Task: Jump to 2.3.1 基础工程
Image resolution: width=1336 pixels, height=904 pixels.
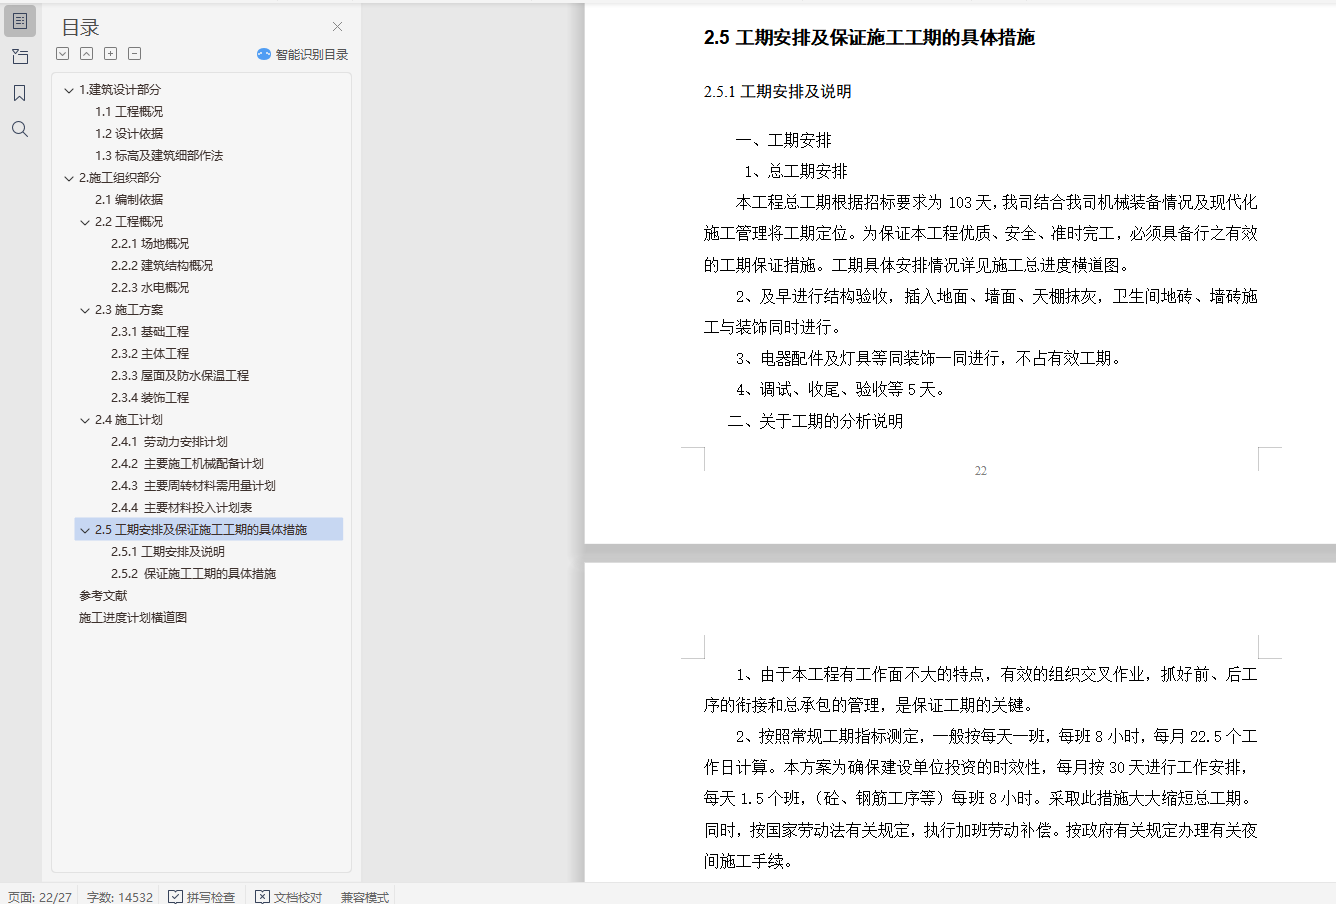Action: pyautogui.click(x=150, y=332)
